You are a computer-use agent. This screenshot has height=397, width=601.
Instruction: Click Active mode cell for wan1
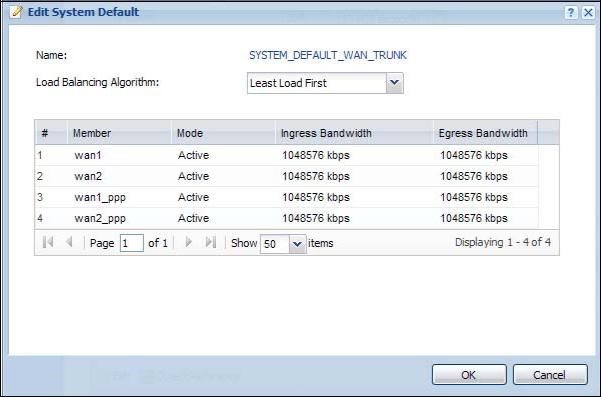(x=223, y=155)
